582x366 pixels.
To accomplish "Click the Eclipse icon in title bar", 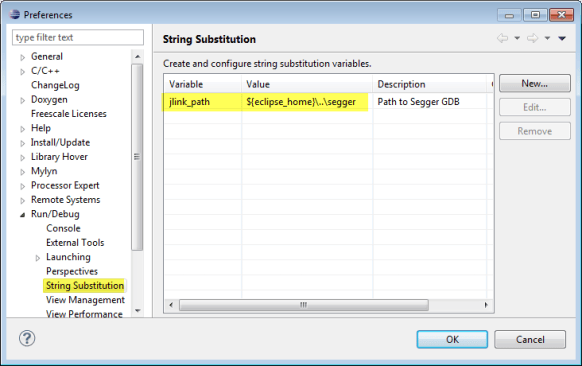I will (15, 14).
